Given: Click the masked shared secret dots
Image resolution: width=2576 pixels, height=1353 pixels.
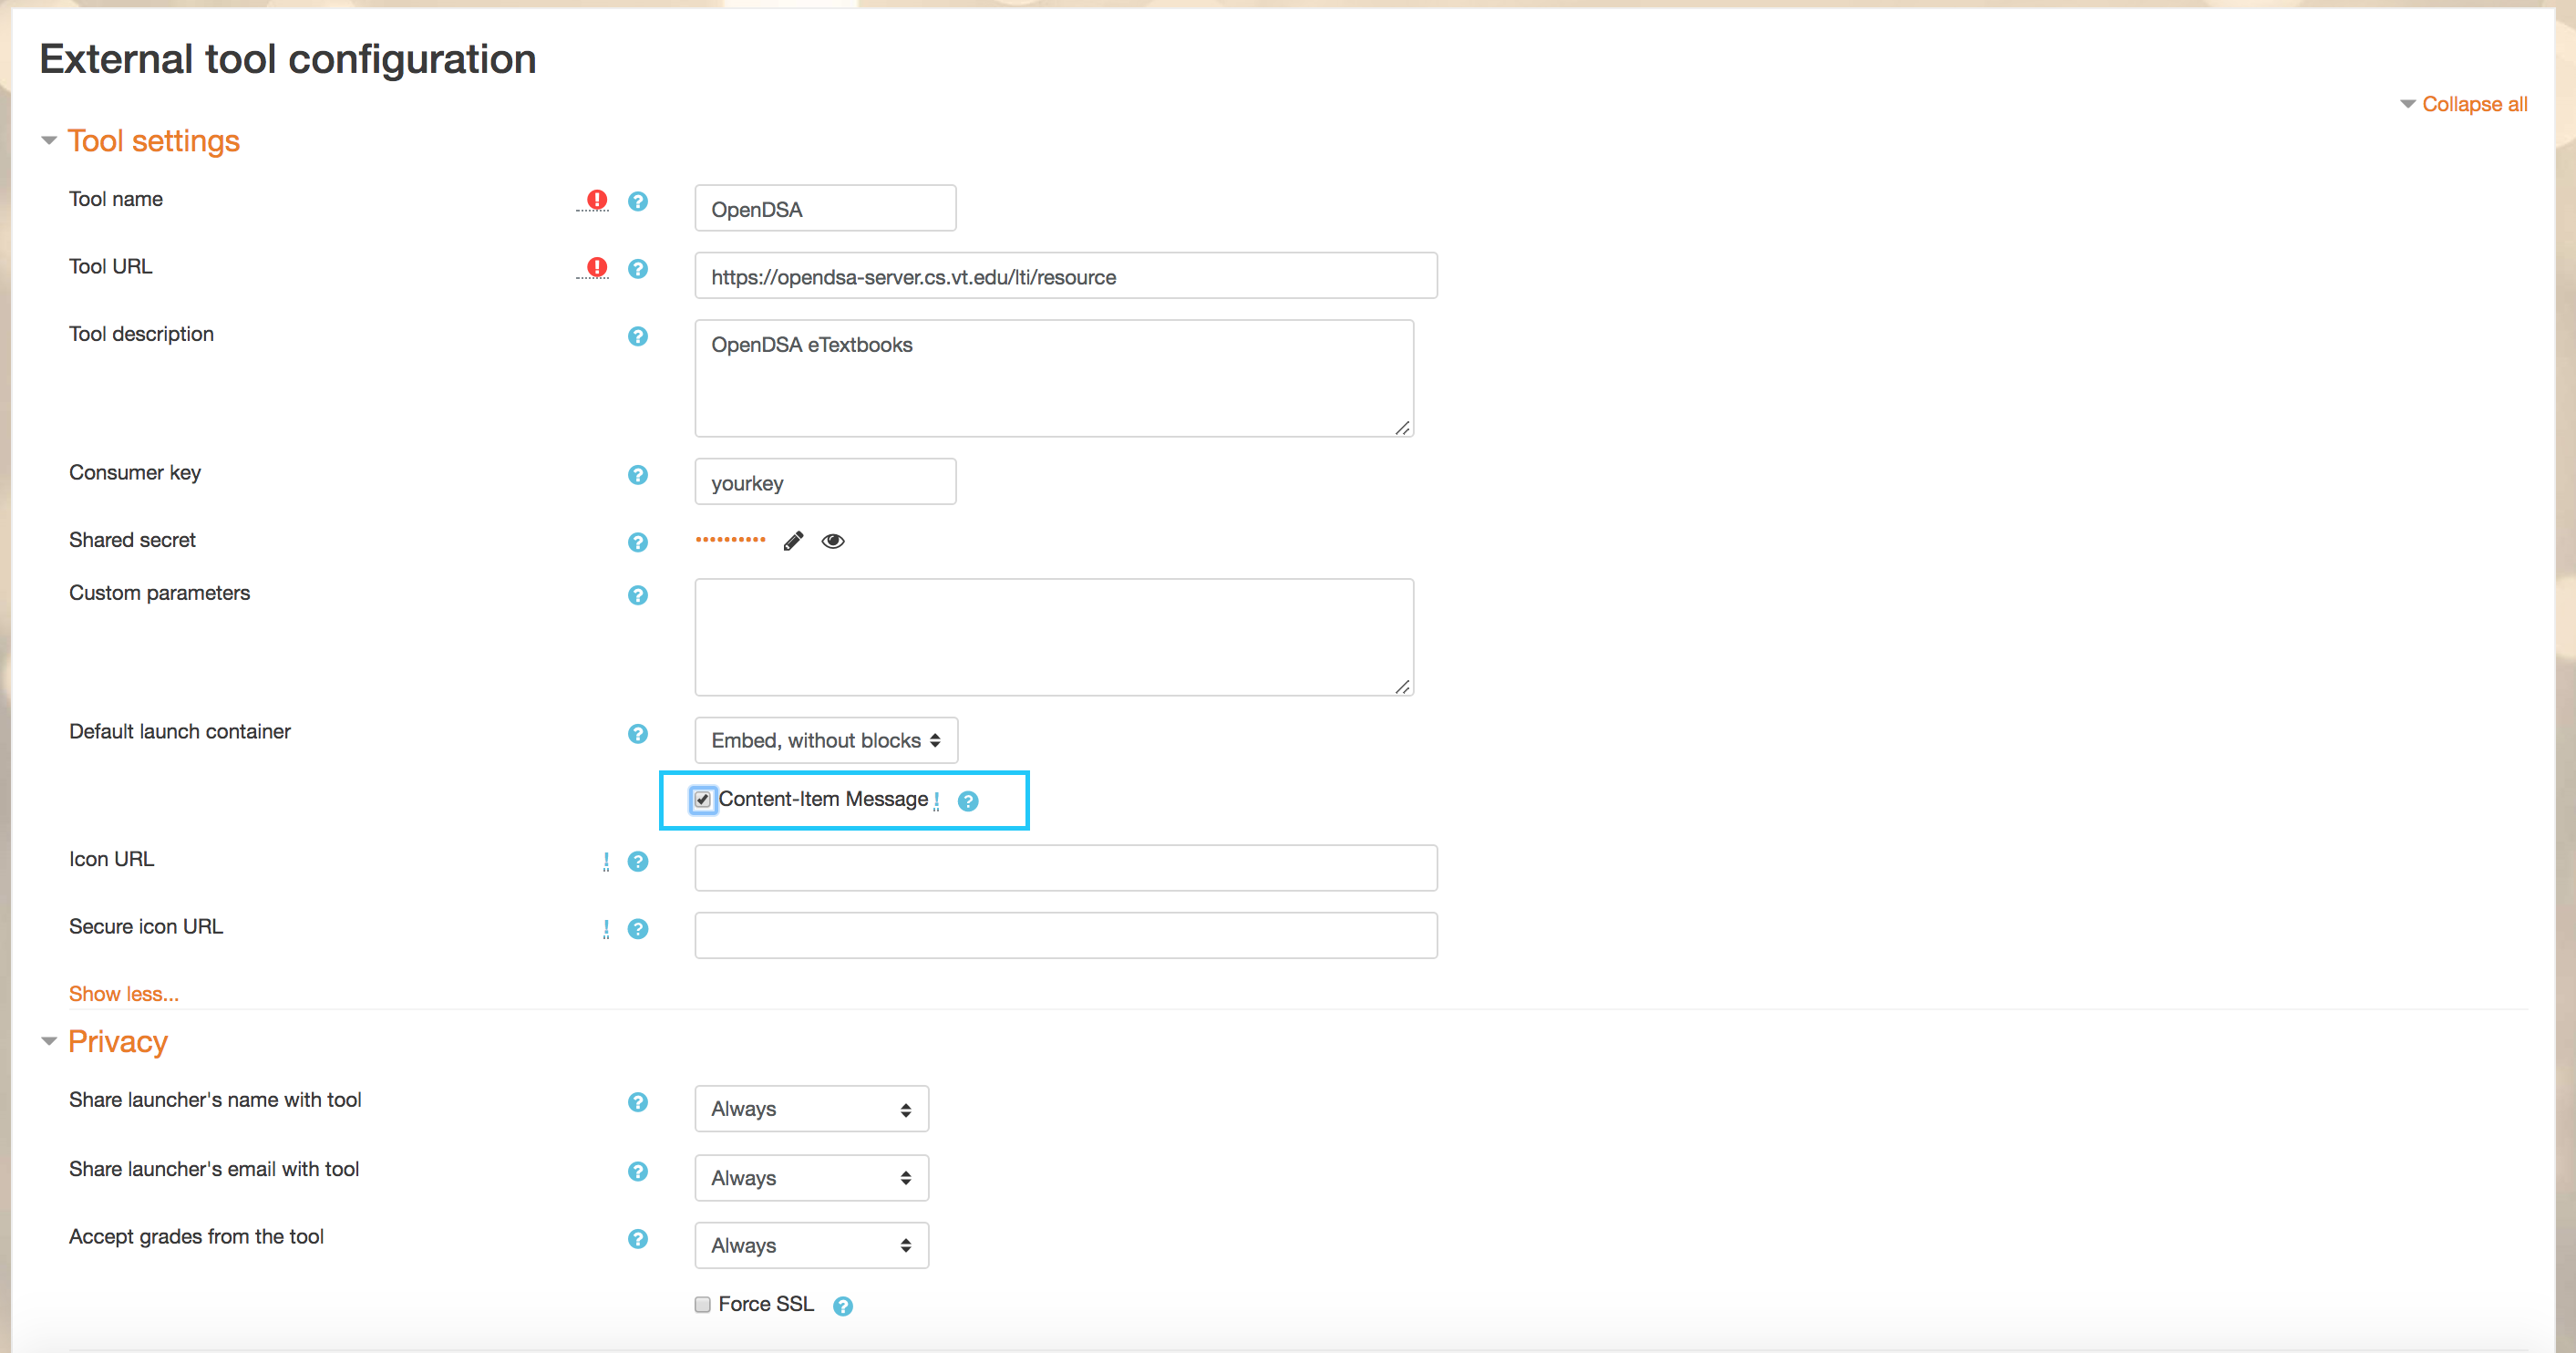Looking at the screenshot, I should tap(731, 539).
